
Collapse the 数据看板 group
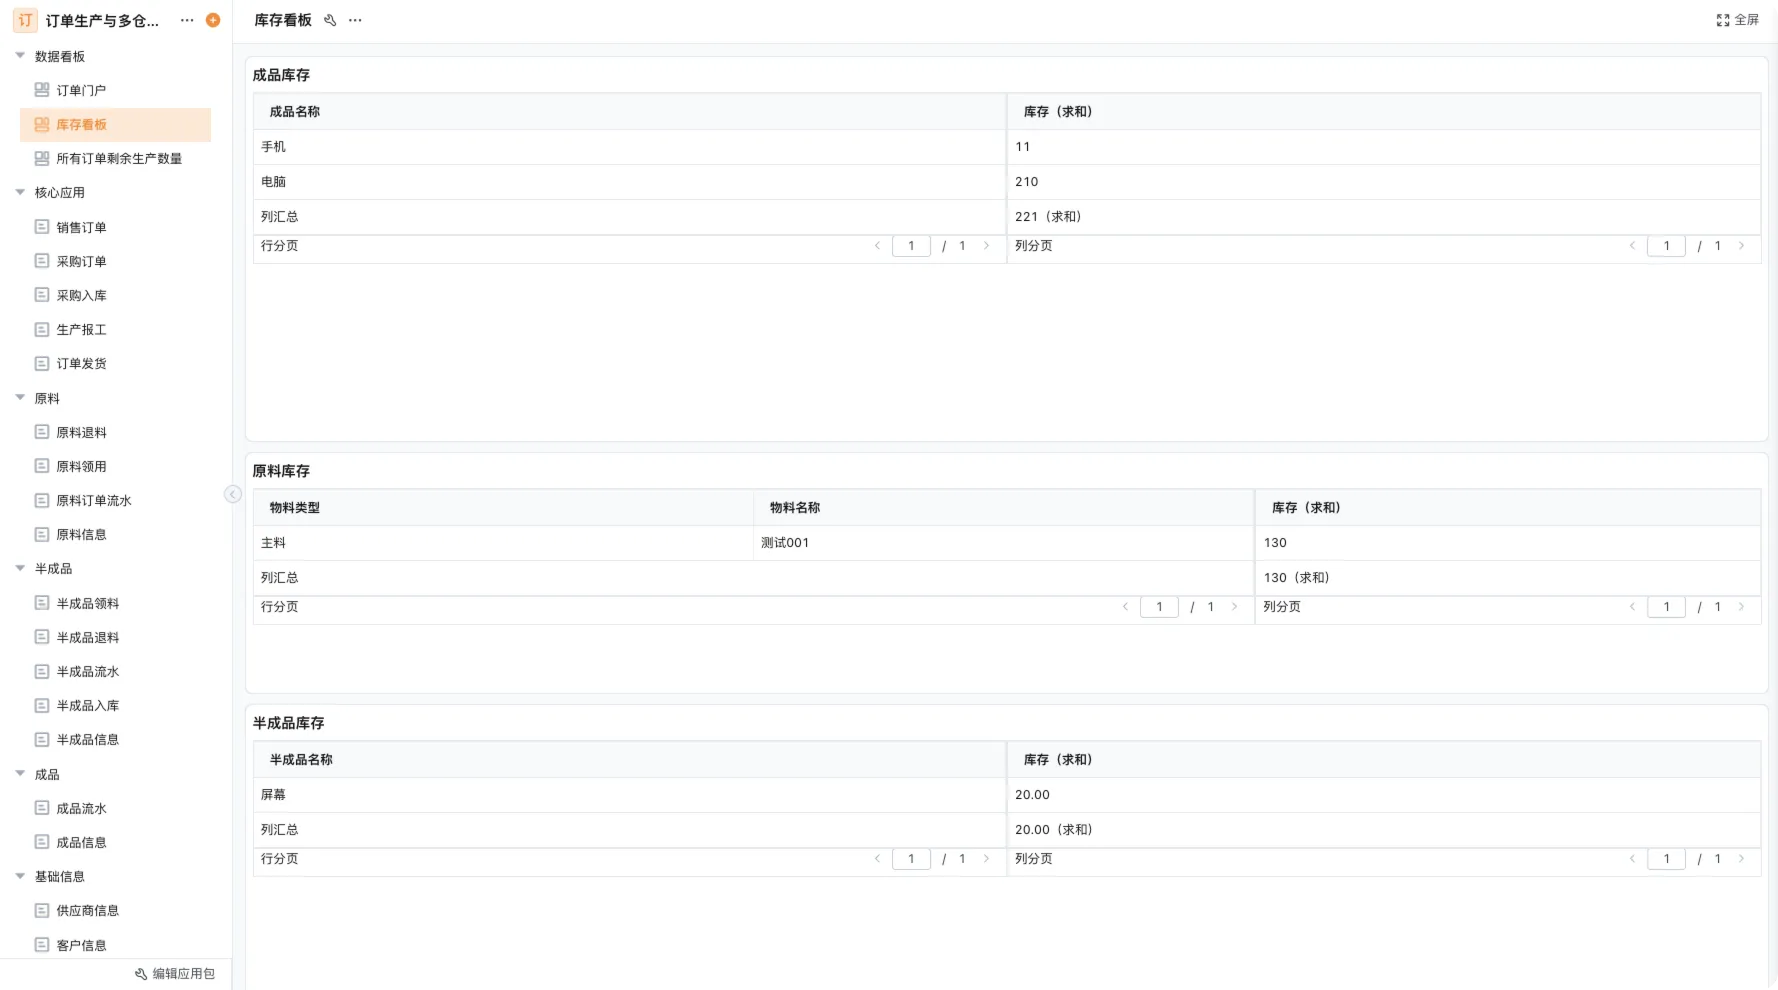20,56
